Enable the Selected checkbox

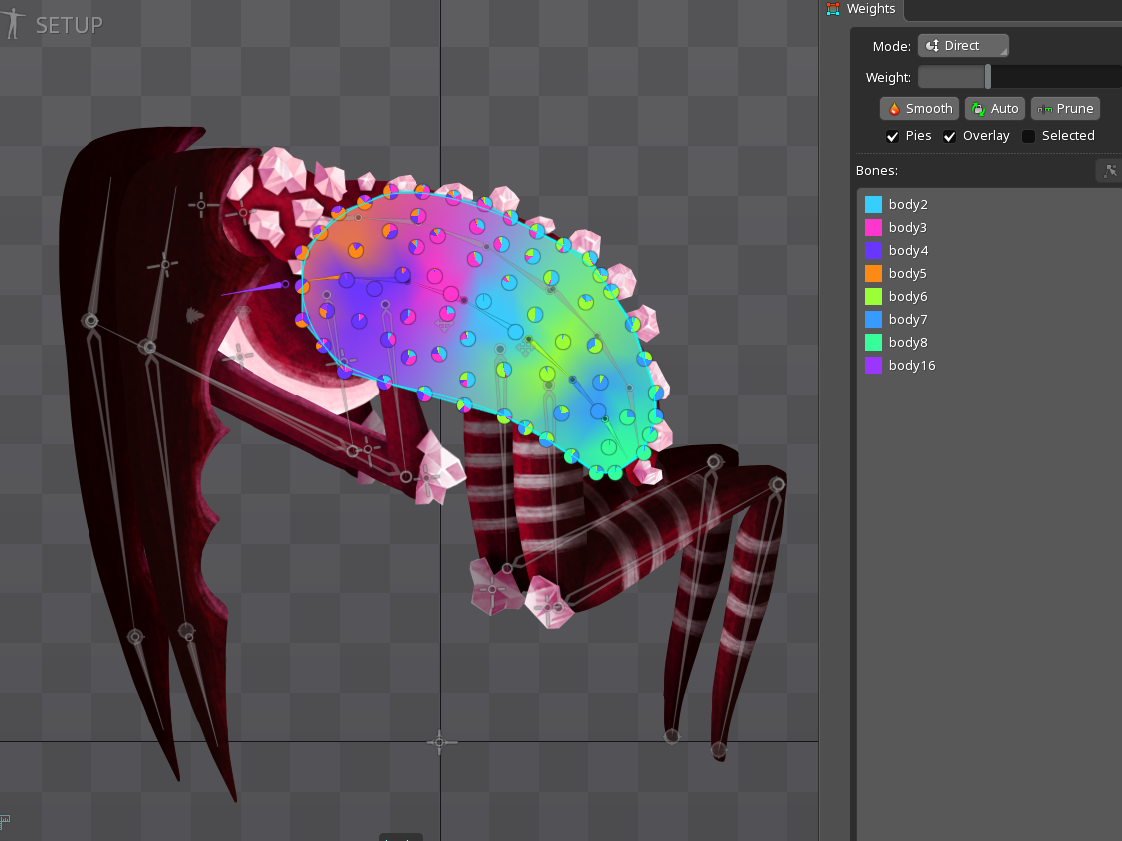1028,136
